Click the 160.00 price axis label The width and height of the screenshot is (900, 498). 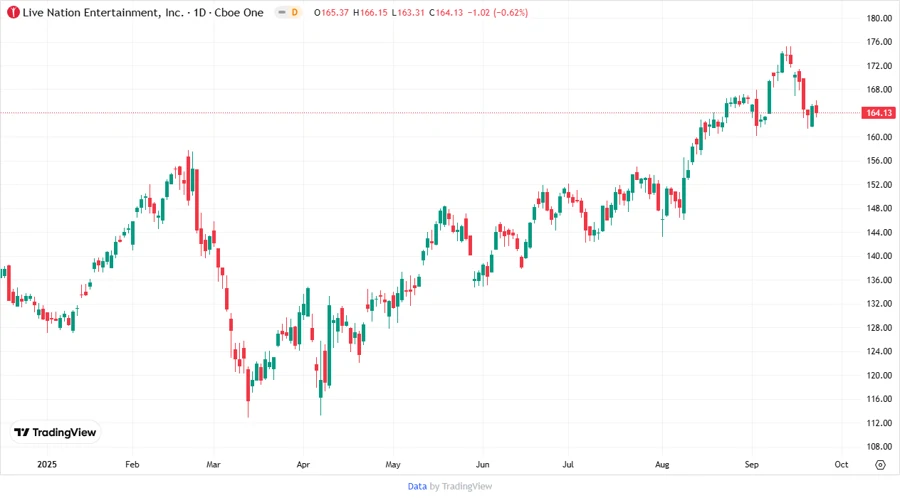(879, 137)
